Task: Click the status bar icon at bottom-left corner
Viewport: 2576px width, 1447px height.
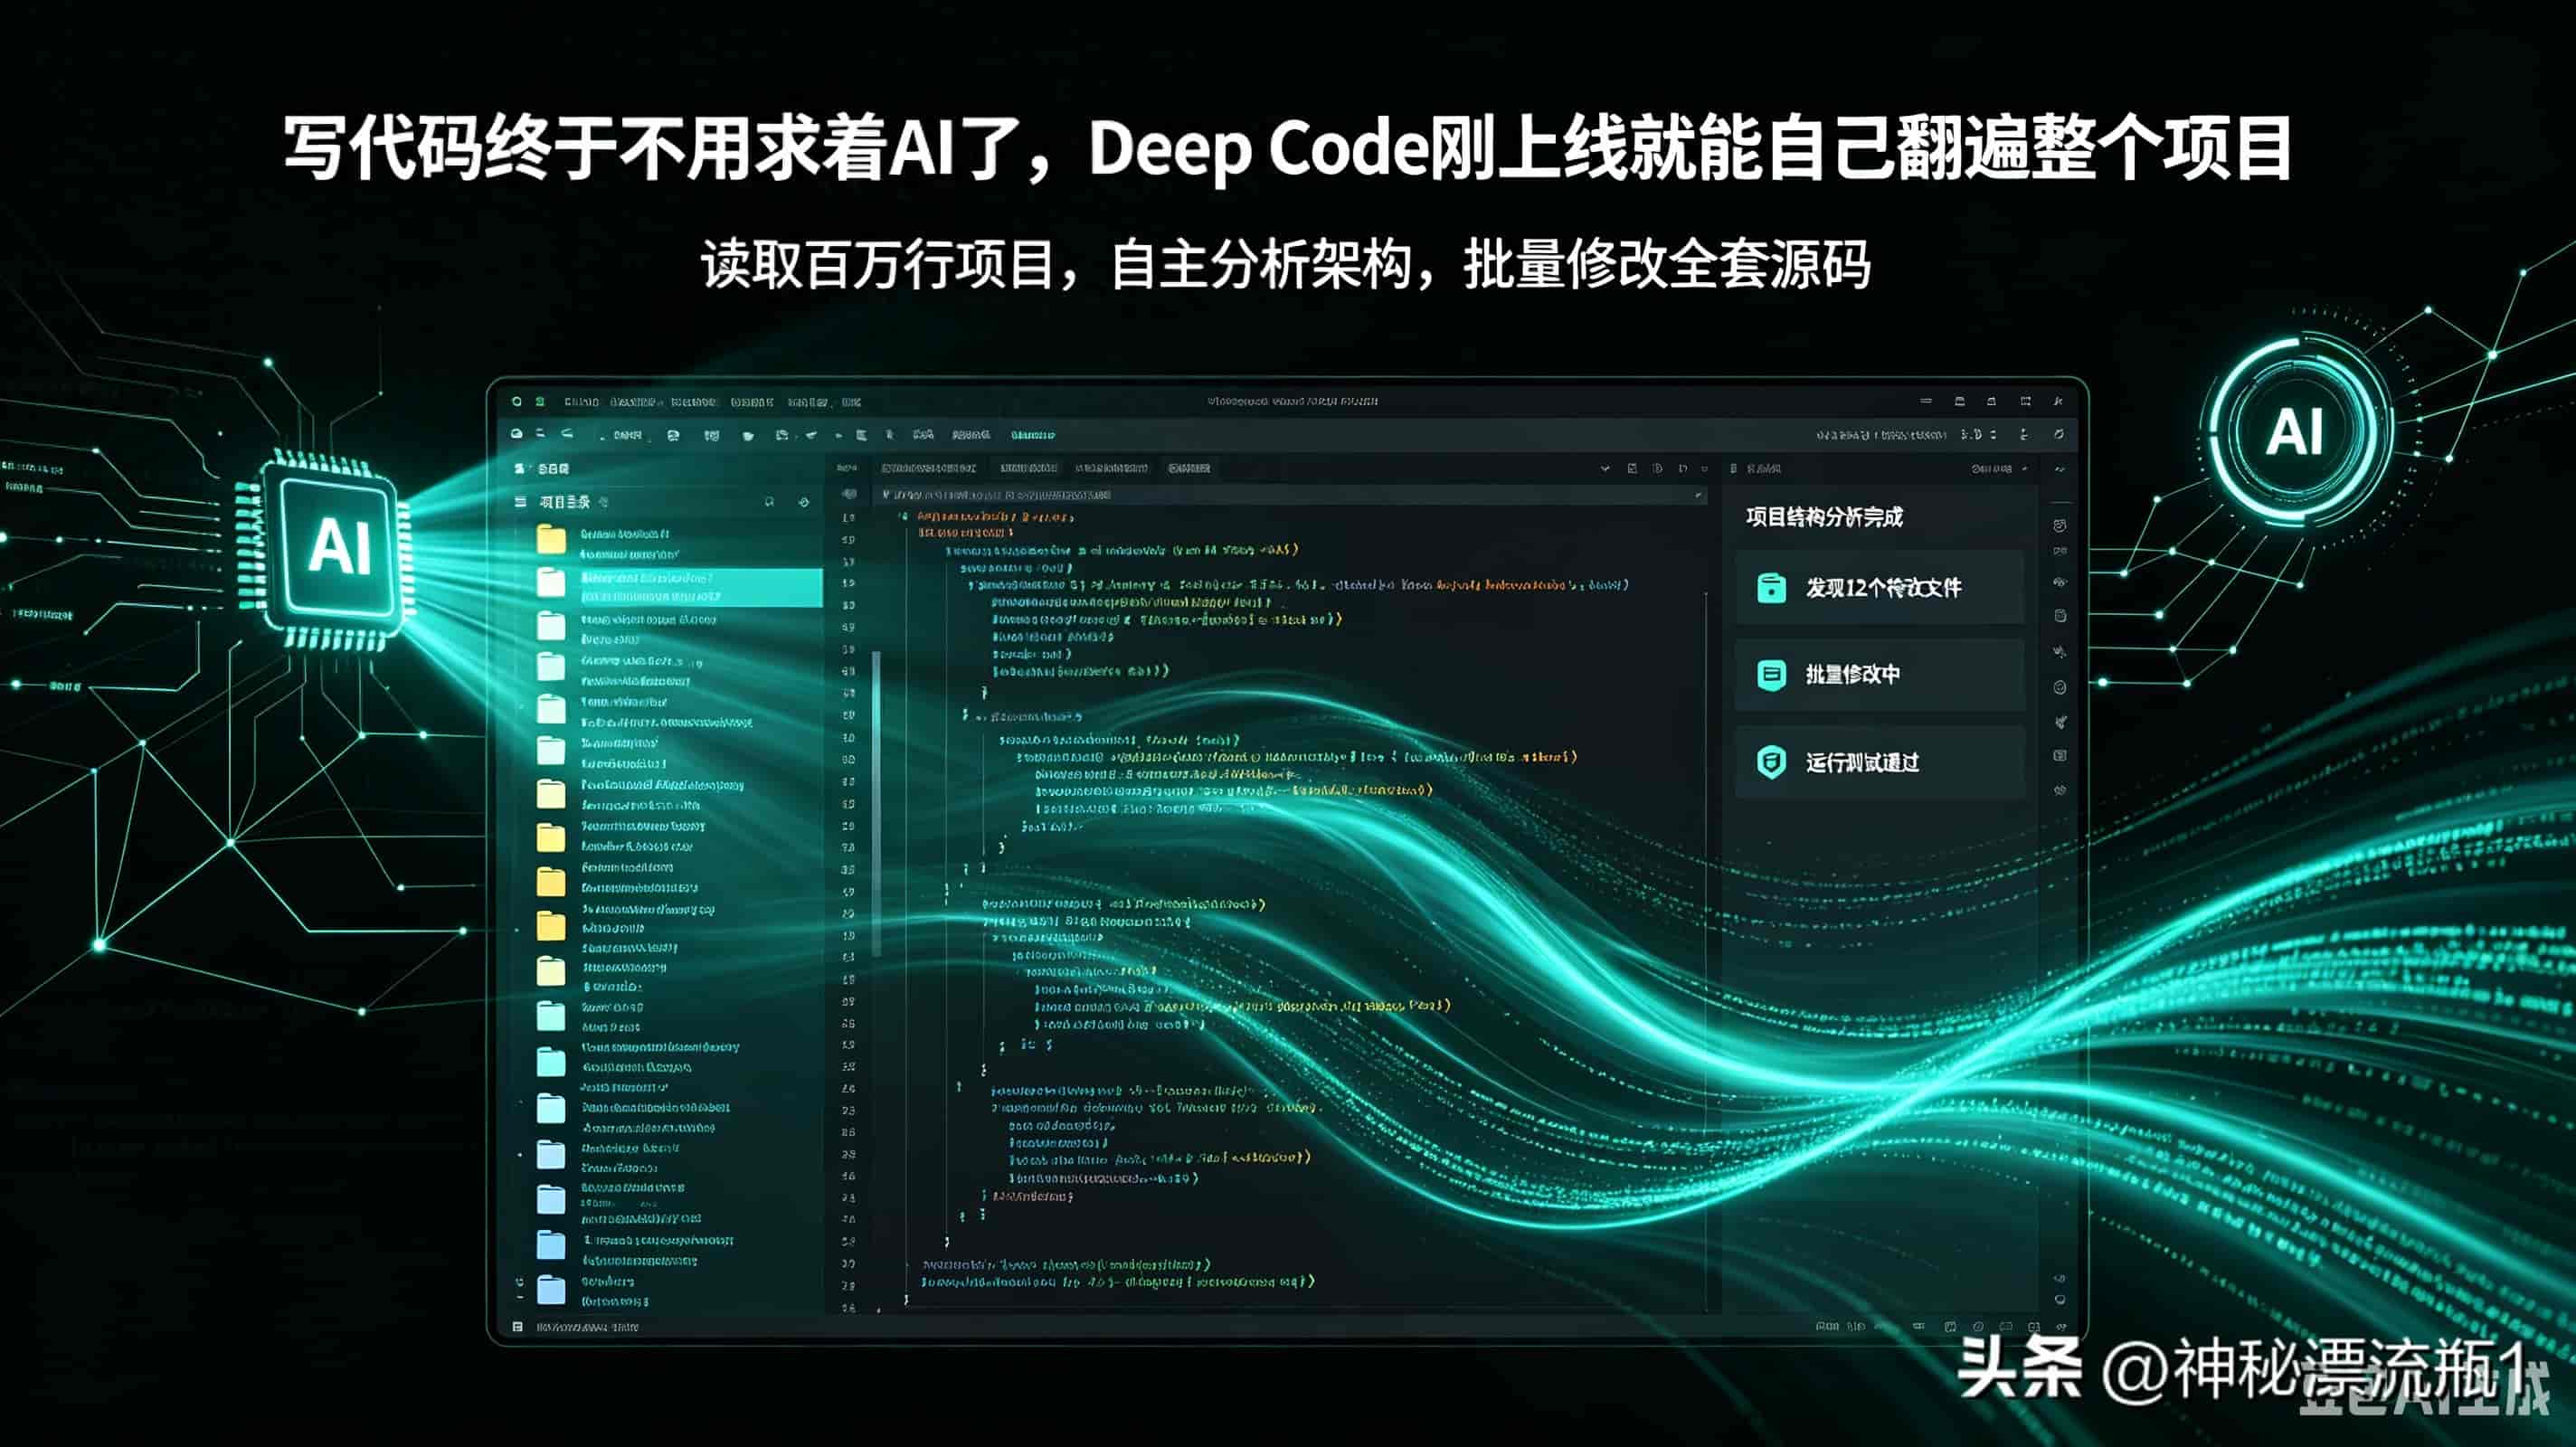Action: (x=517, y=1327)
